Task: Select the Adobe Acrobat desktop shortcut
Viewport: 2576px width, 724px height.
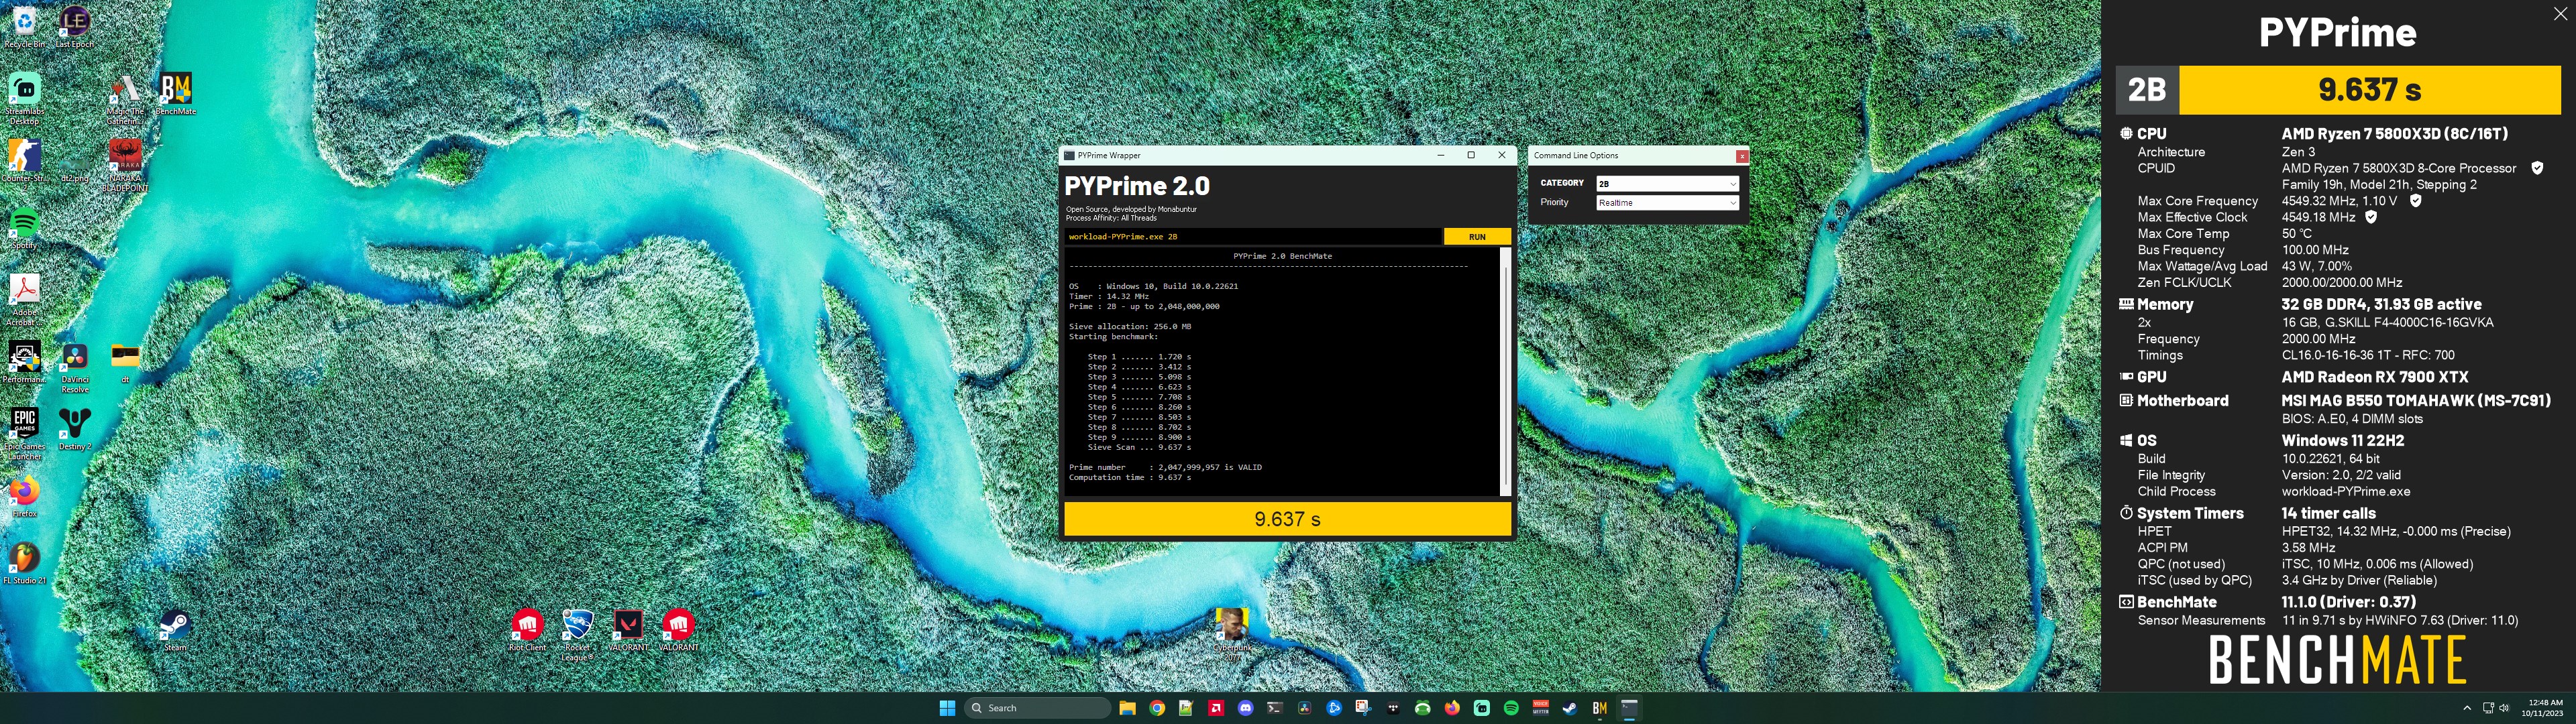Action: click(x=24, y=301)
